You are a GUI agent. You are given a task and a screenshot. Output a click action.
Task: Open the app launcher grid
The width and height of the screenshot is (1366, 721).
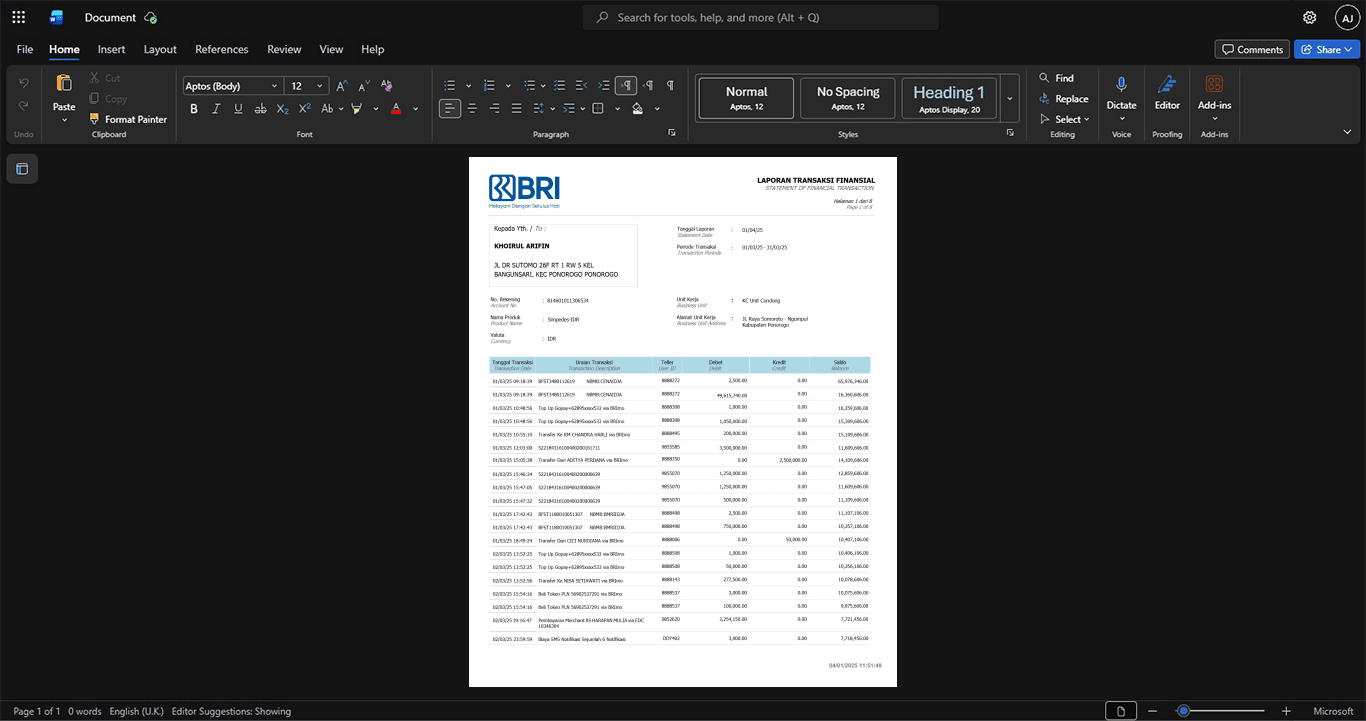point(18,17)
